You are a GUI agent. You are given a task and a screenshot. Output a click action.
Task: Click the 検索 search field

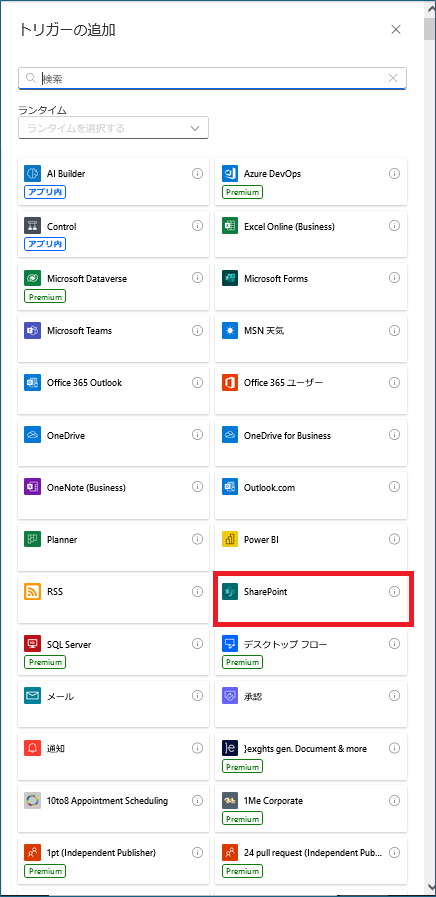tap(212, 78)
